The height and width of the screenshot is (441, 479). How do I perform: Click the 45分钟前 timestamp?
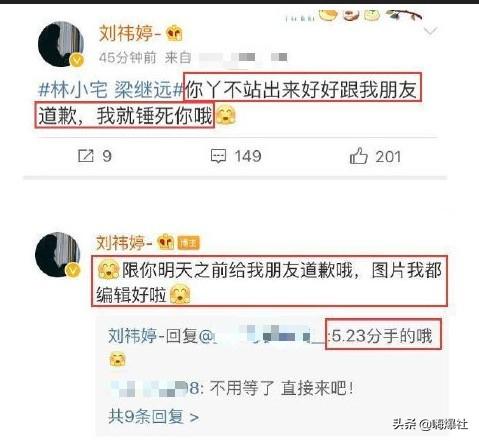(127, 58)
